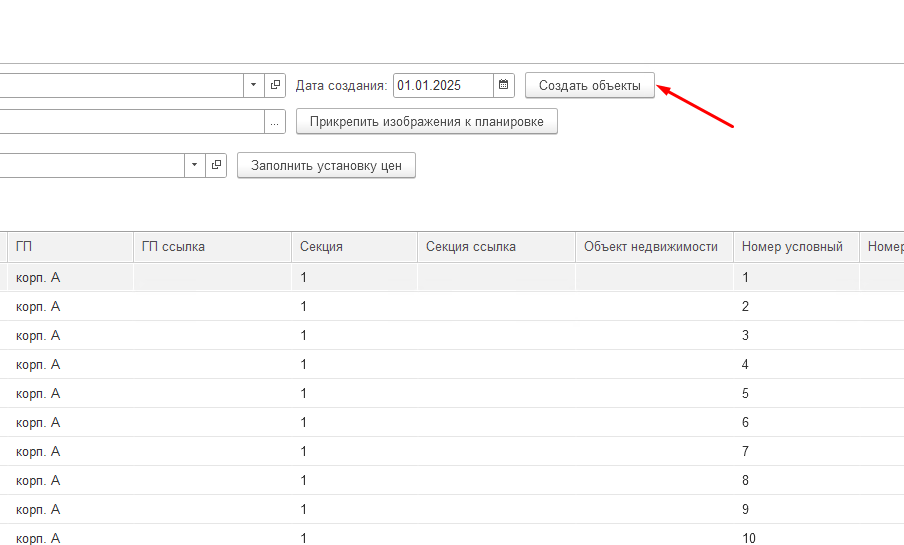Click Секция cell in row numbered 9
904x545 pixels.
(x=355, y=509)
